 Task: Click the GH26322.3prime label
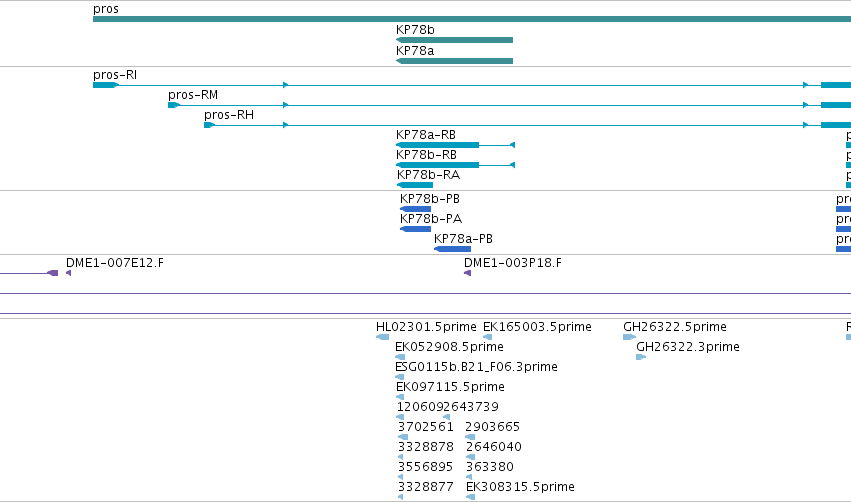coord(688,347)
